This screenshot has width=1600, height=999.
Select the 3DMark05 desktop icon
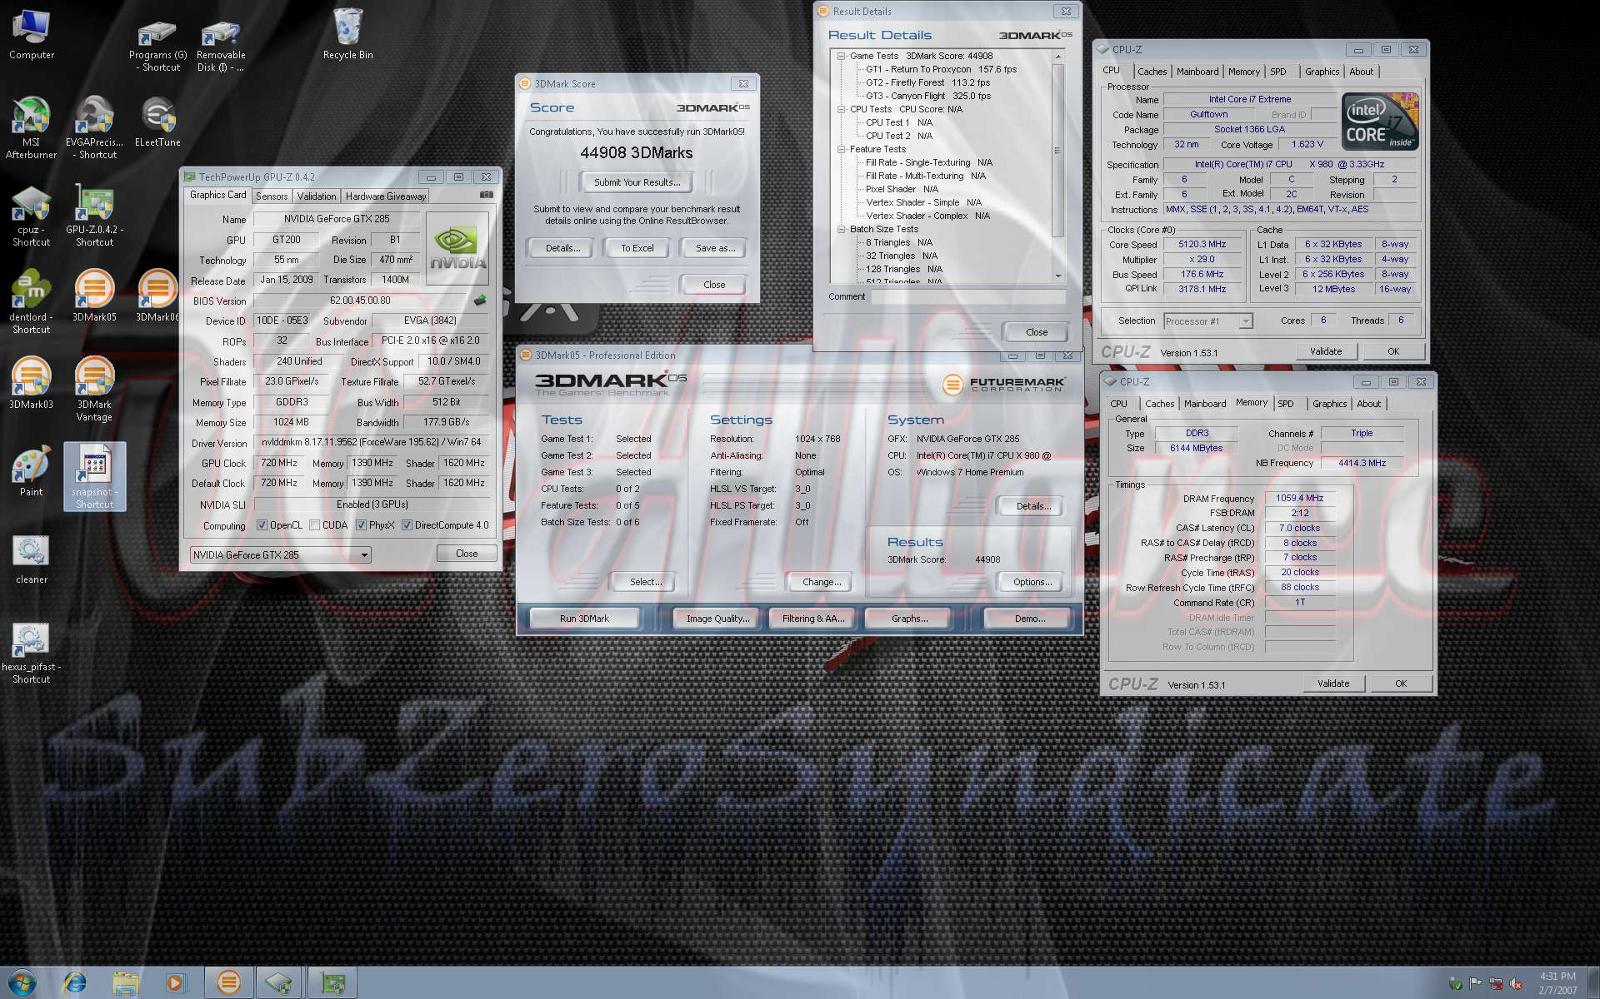(x=94, y=296)
